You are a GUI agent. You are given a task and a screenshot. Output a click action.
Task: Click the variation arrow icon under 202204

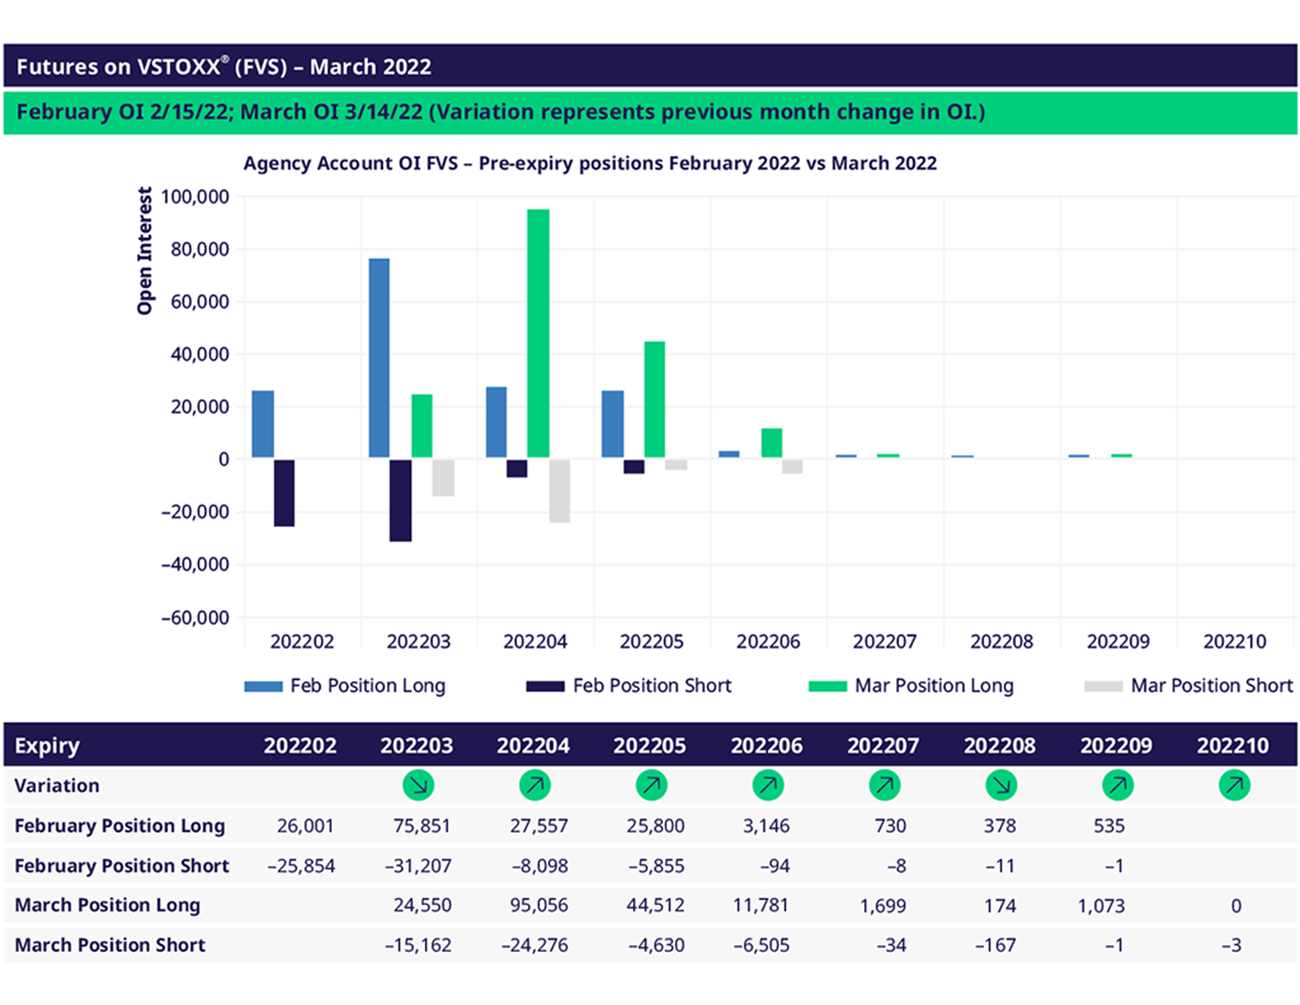point(535,786)
